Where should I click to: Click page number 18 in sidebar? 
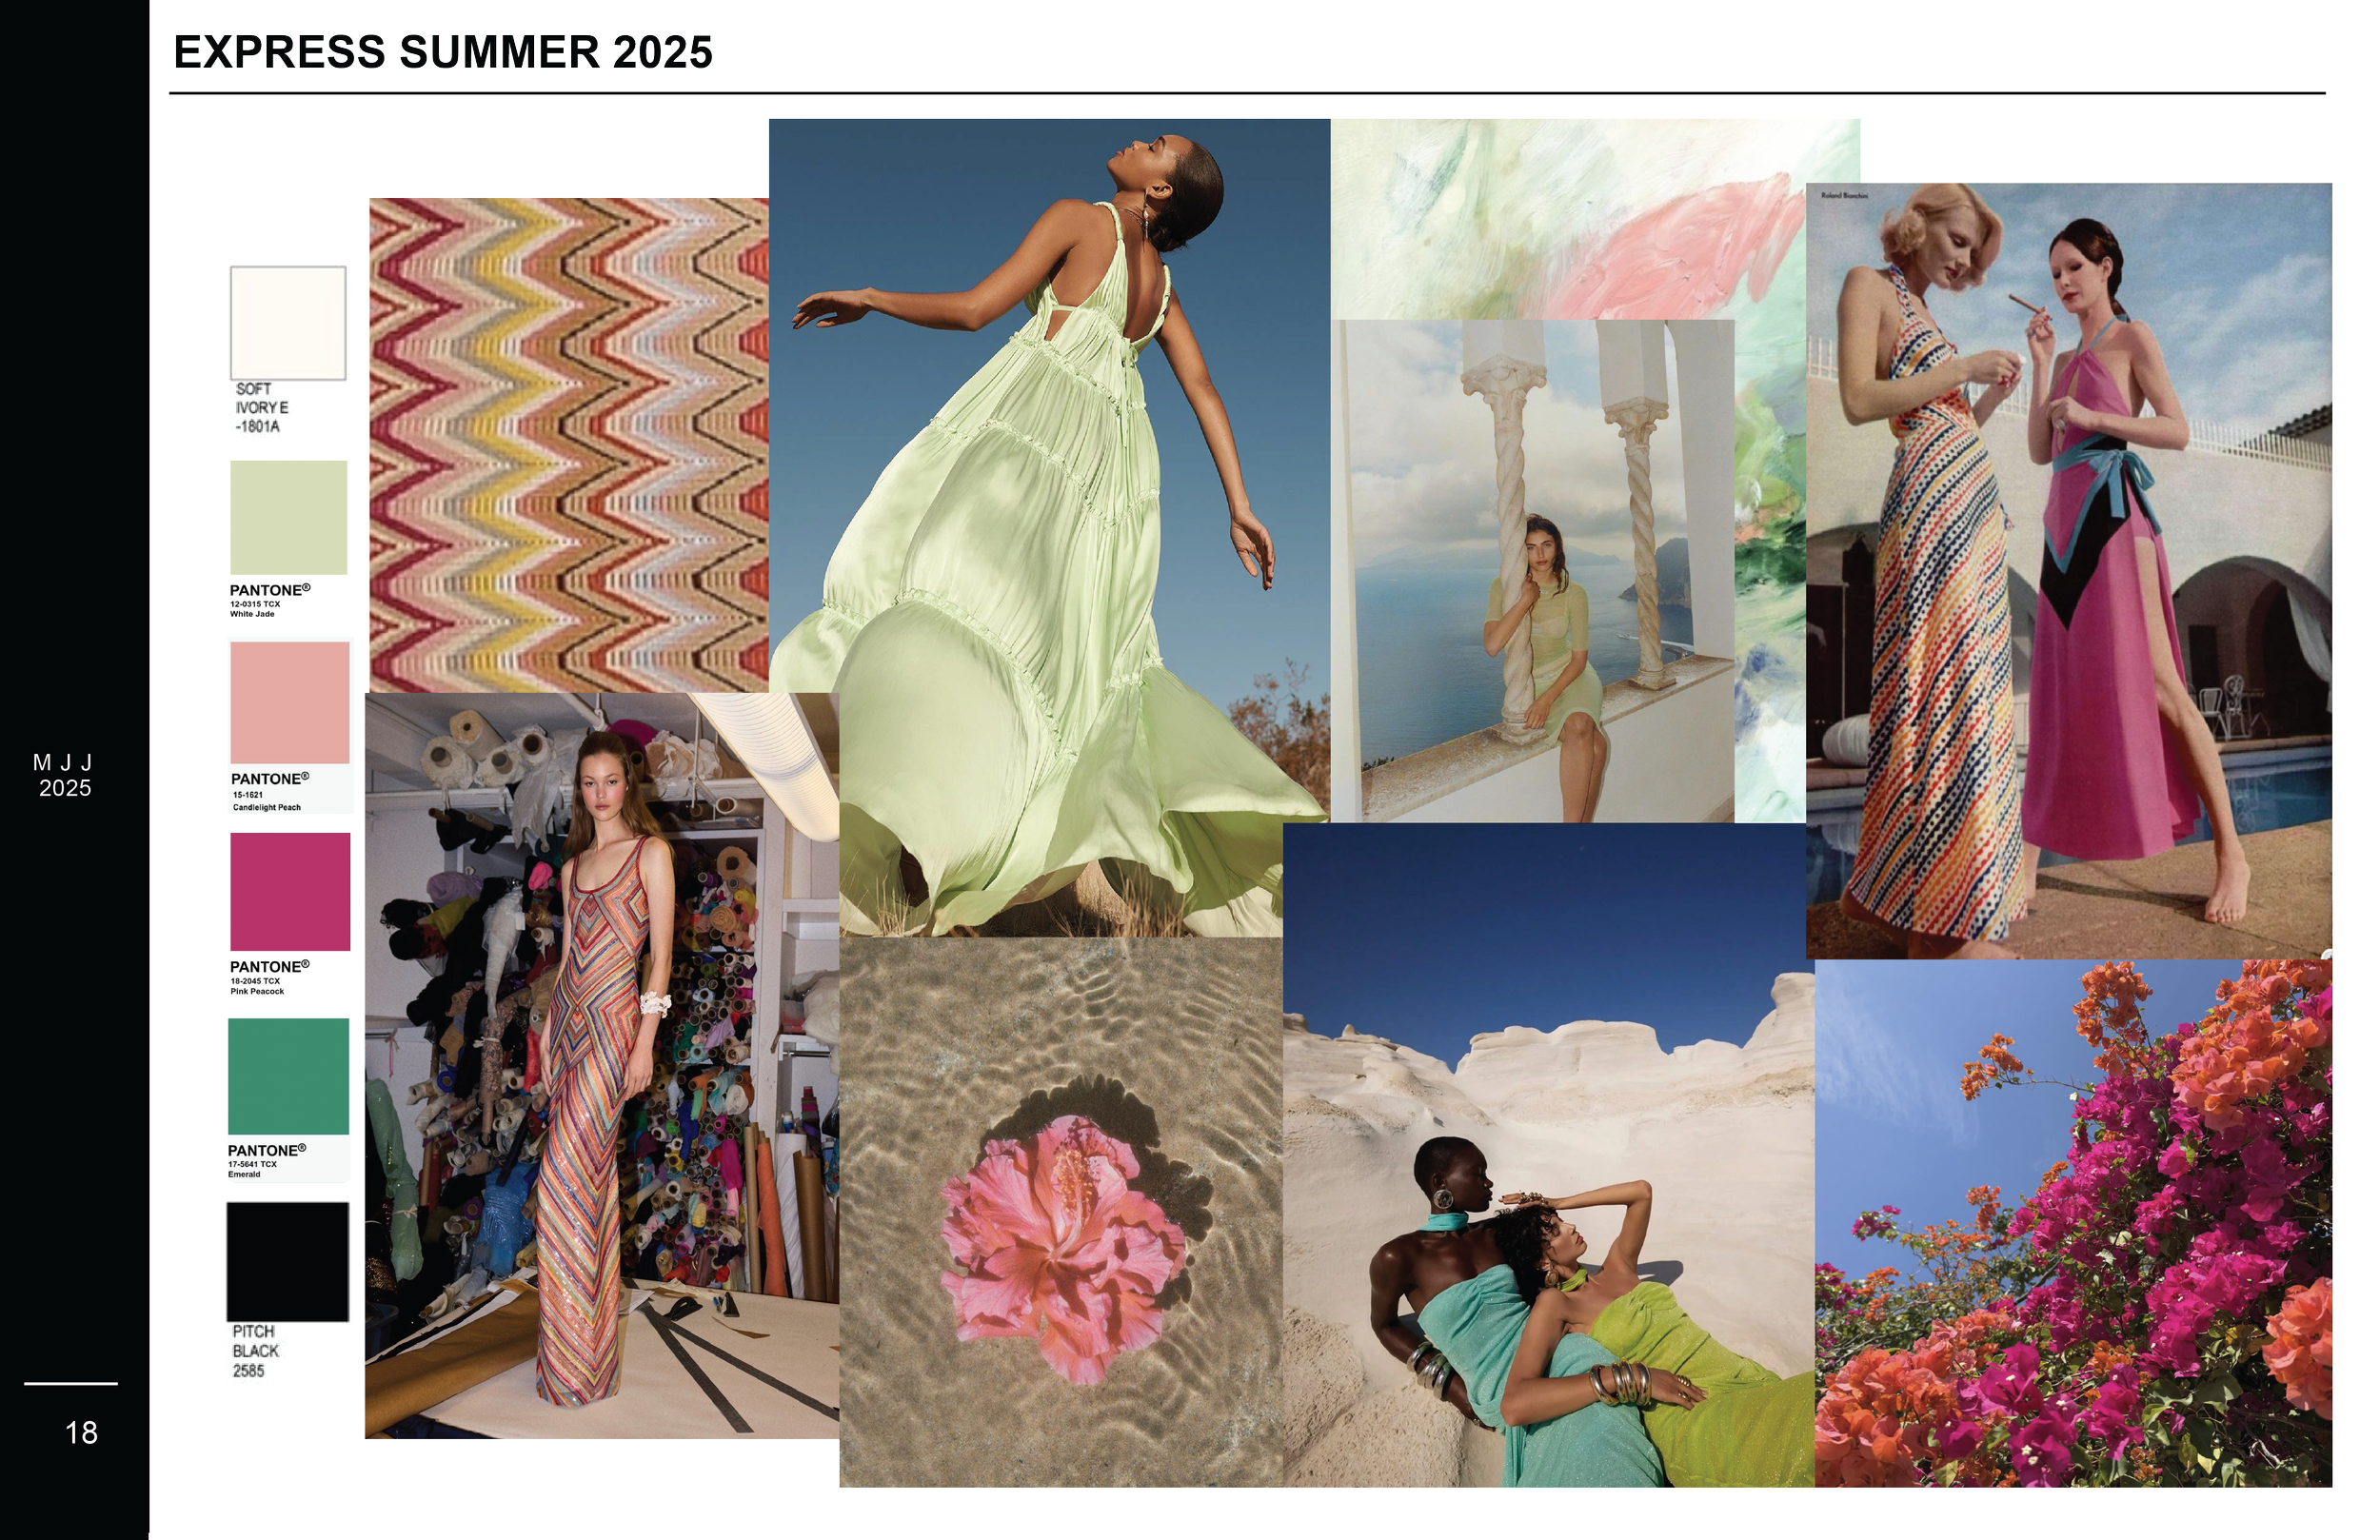(81, 1432)
